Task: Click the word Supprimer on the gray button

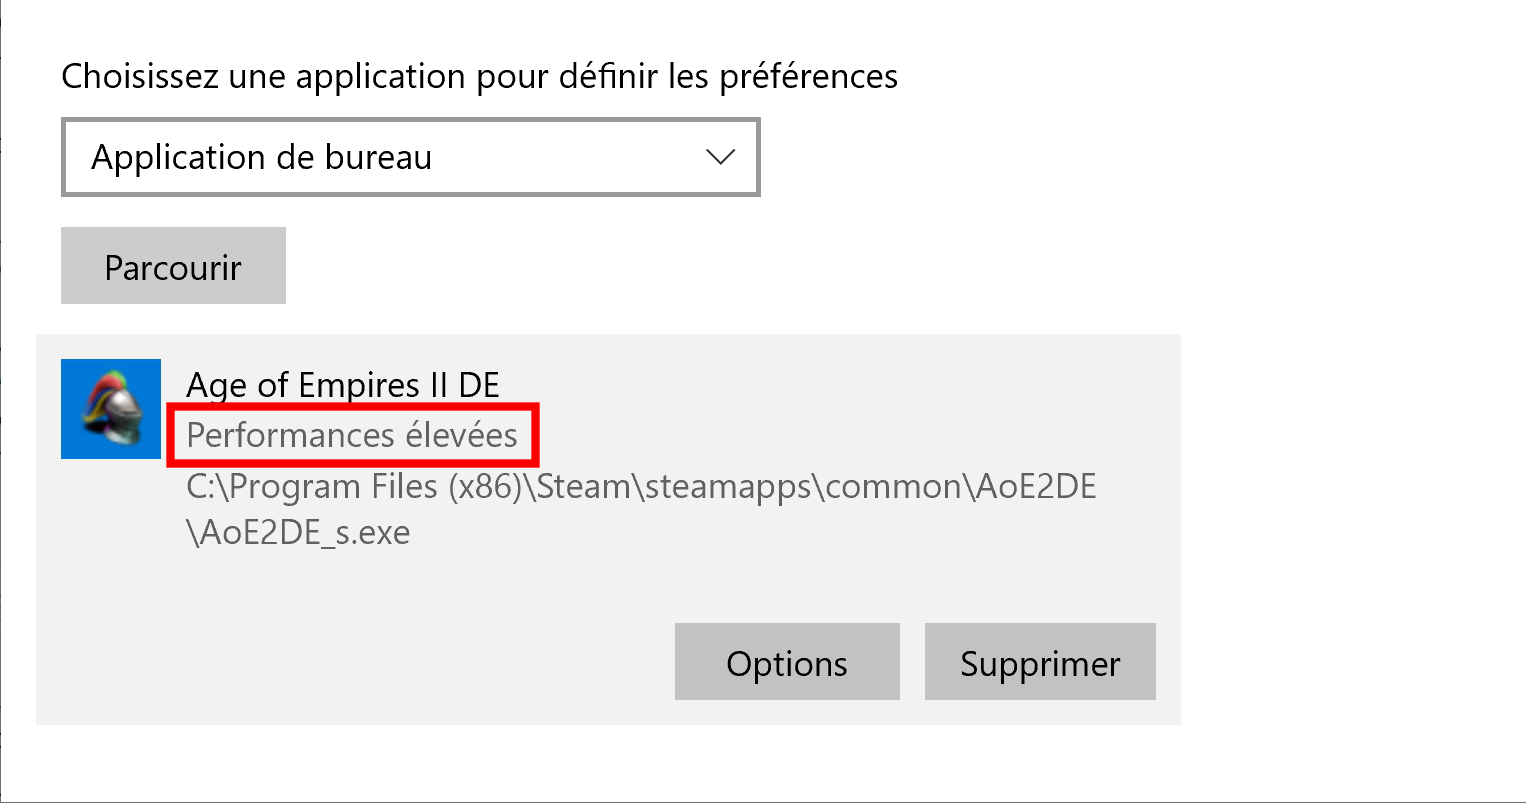Action: pyautogui.click(x=1040, y=663)
